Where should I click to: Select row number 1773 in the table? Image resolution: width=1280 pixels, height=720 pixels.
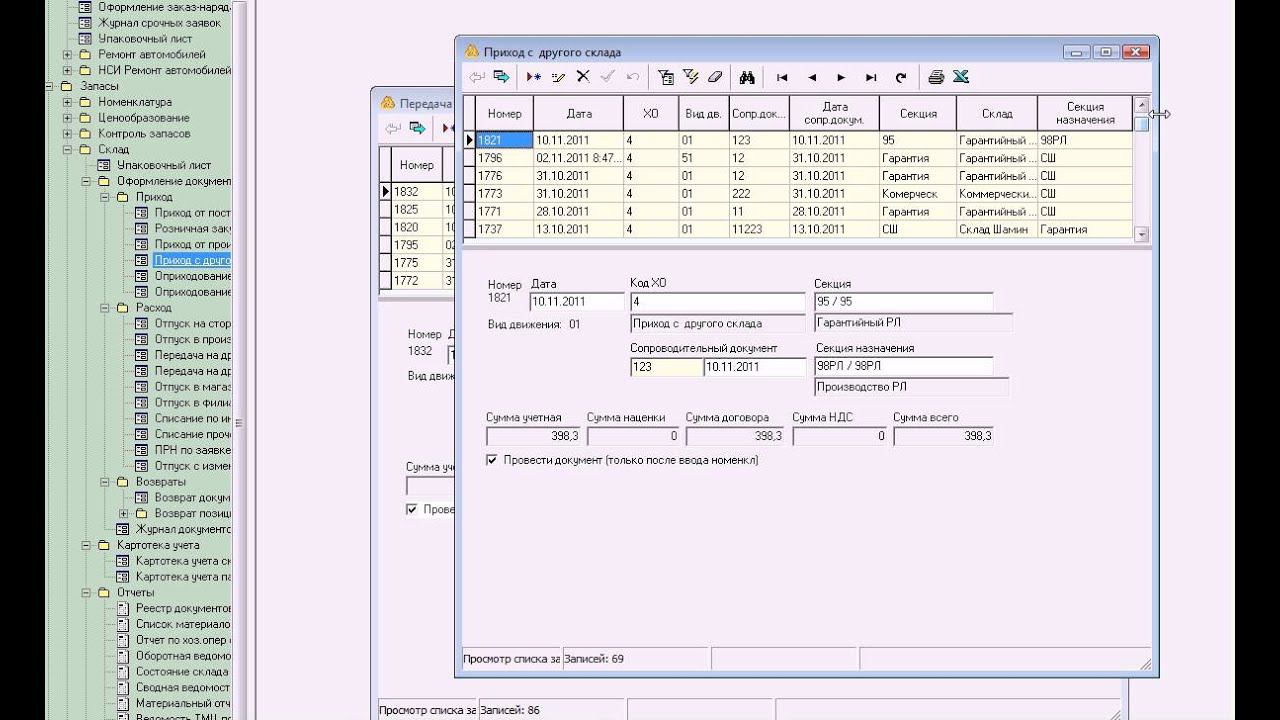point(503,194)
